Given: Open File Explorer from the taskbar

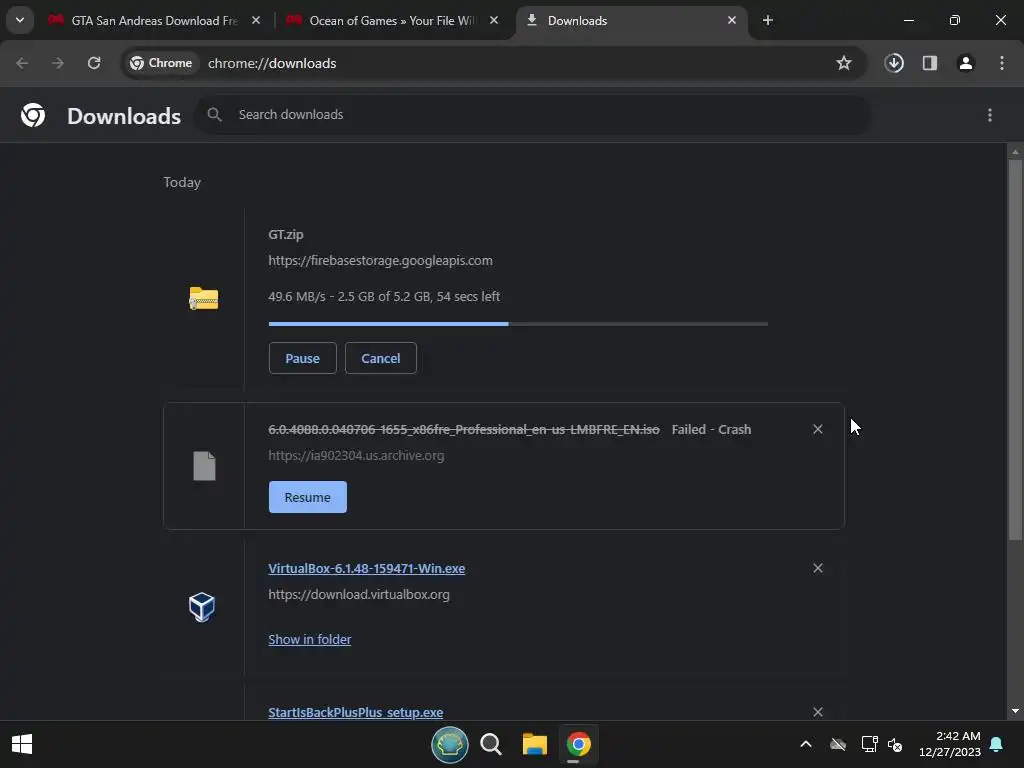Looking at the screenshot, I should pos(535,744).
